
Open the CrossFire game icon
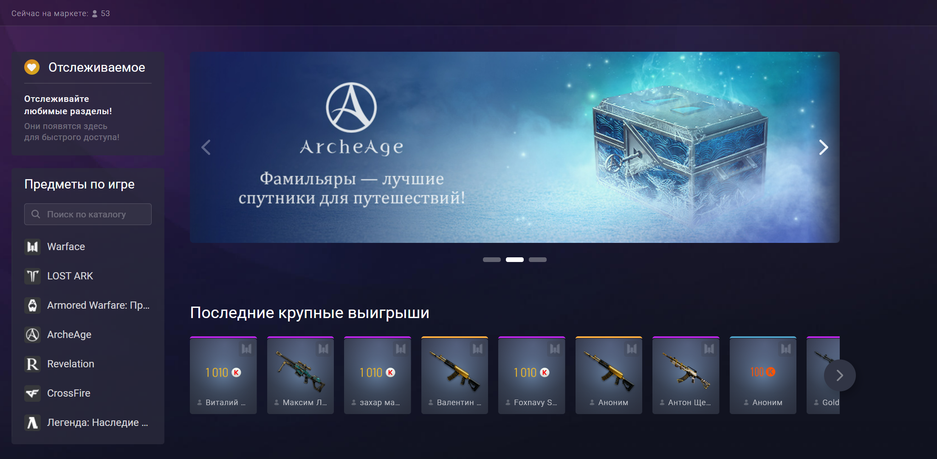pyautogui.click(x=32, y=393)
